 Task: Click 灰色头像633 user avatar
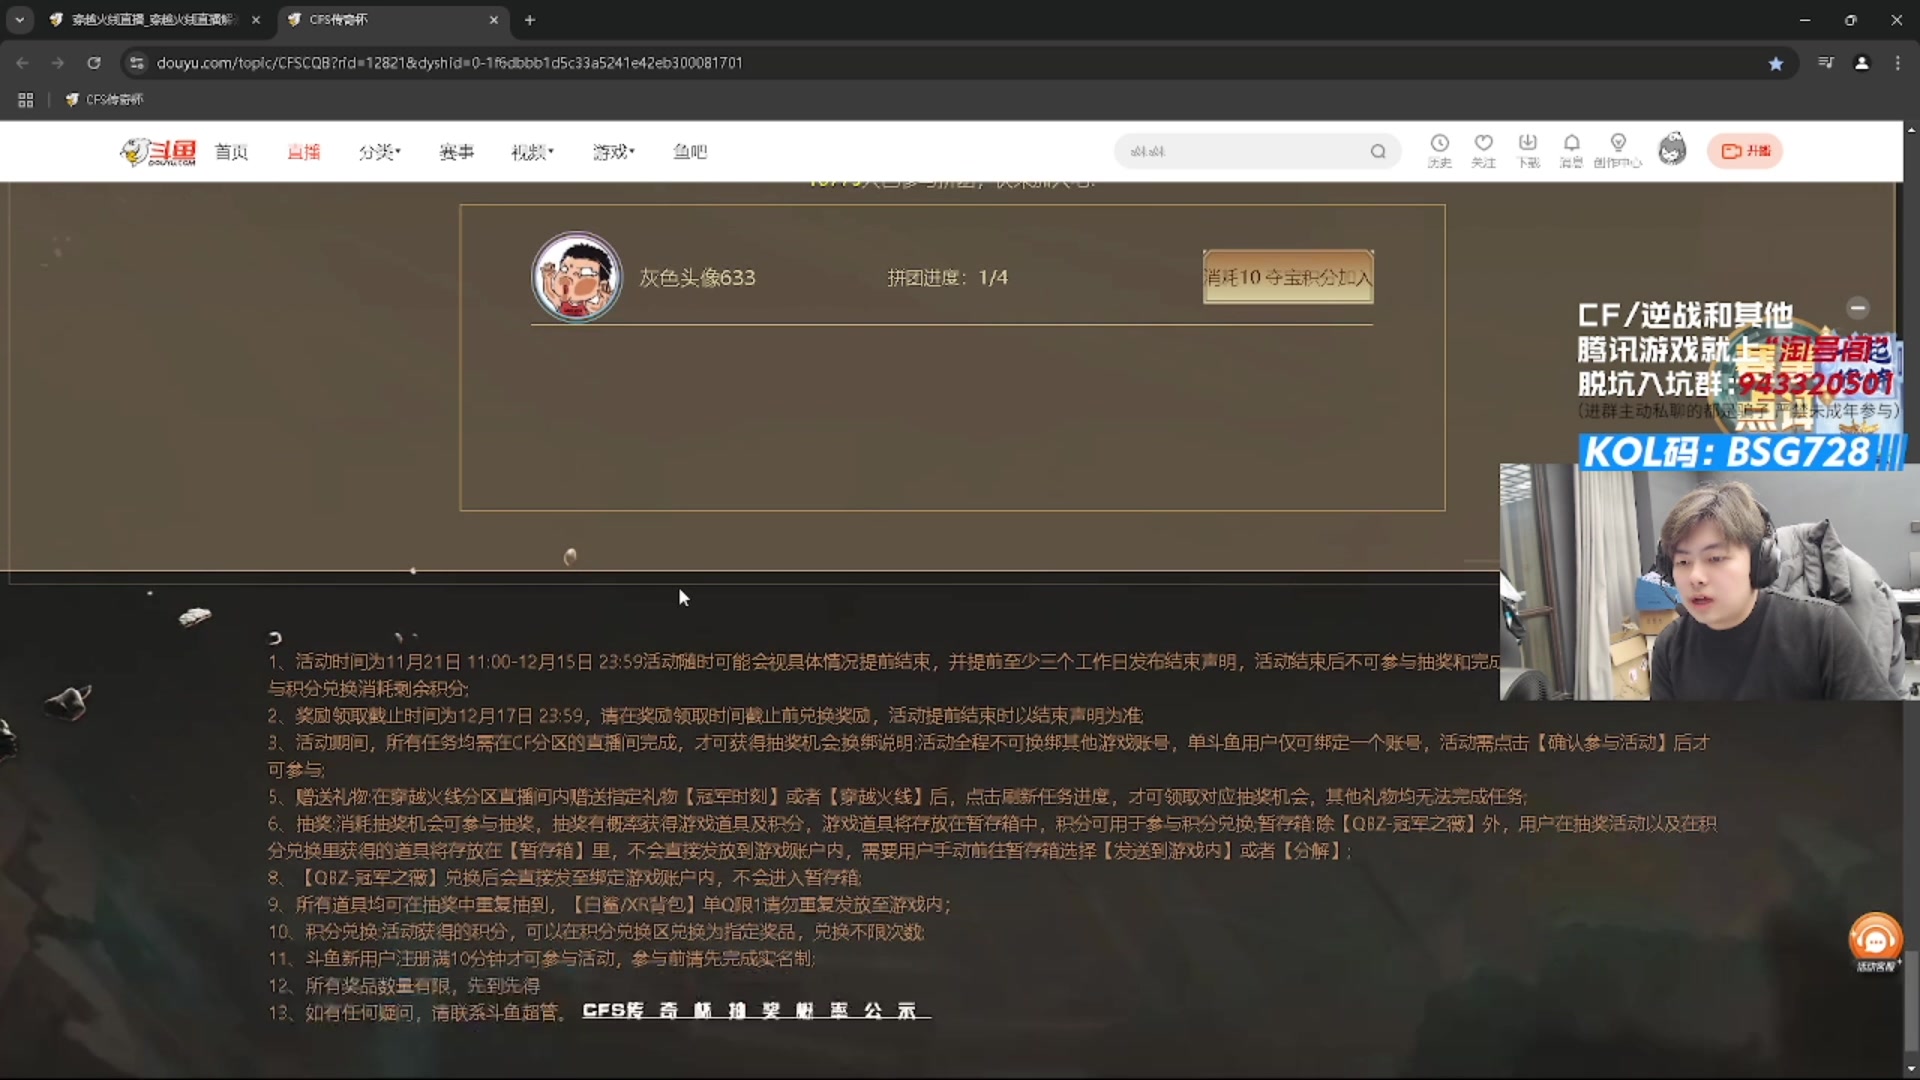click(x=577, y=277)
